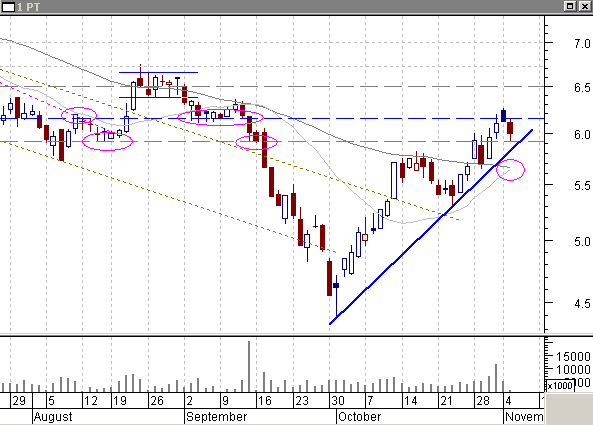Select the wide magenta ellipse over early September candles
The image size is (593, 425).
click(220, 118)
